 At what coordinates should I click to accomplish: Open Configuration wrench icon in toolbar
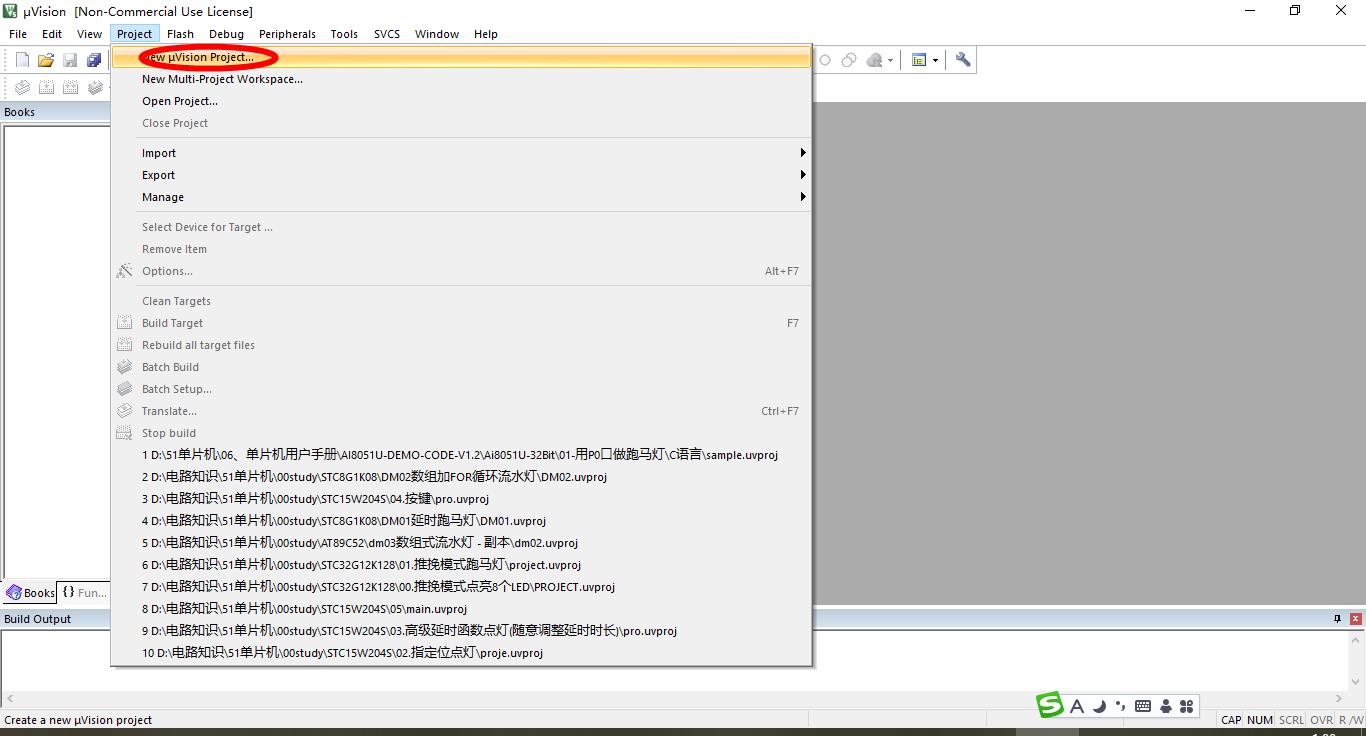coord(963,60)
